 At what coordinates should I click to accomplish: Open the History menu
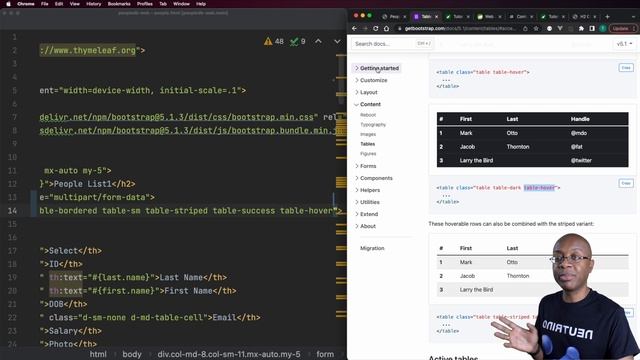click(93, 4)
